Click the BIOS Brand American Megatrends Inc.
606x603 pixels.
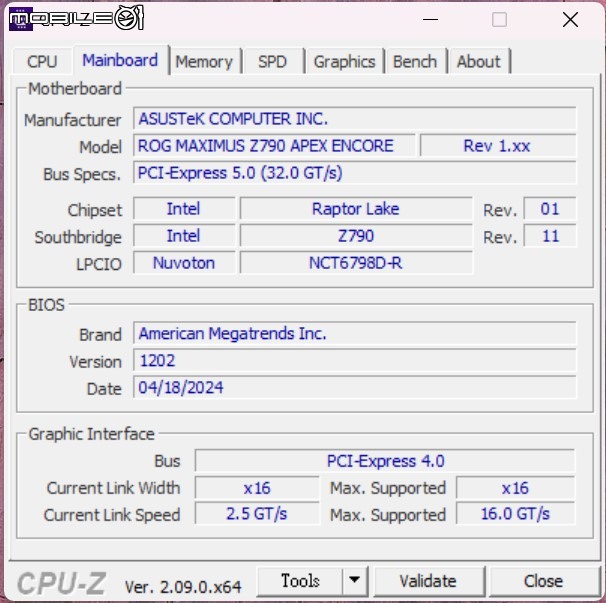[354, 333]
